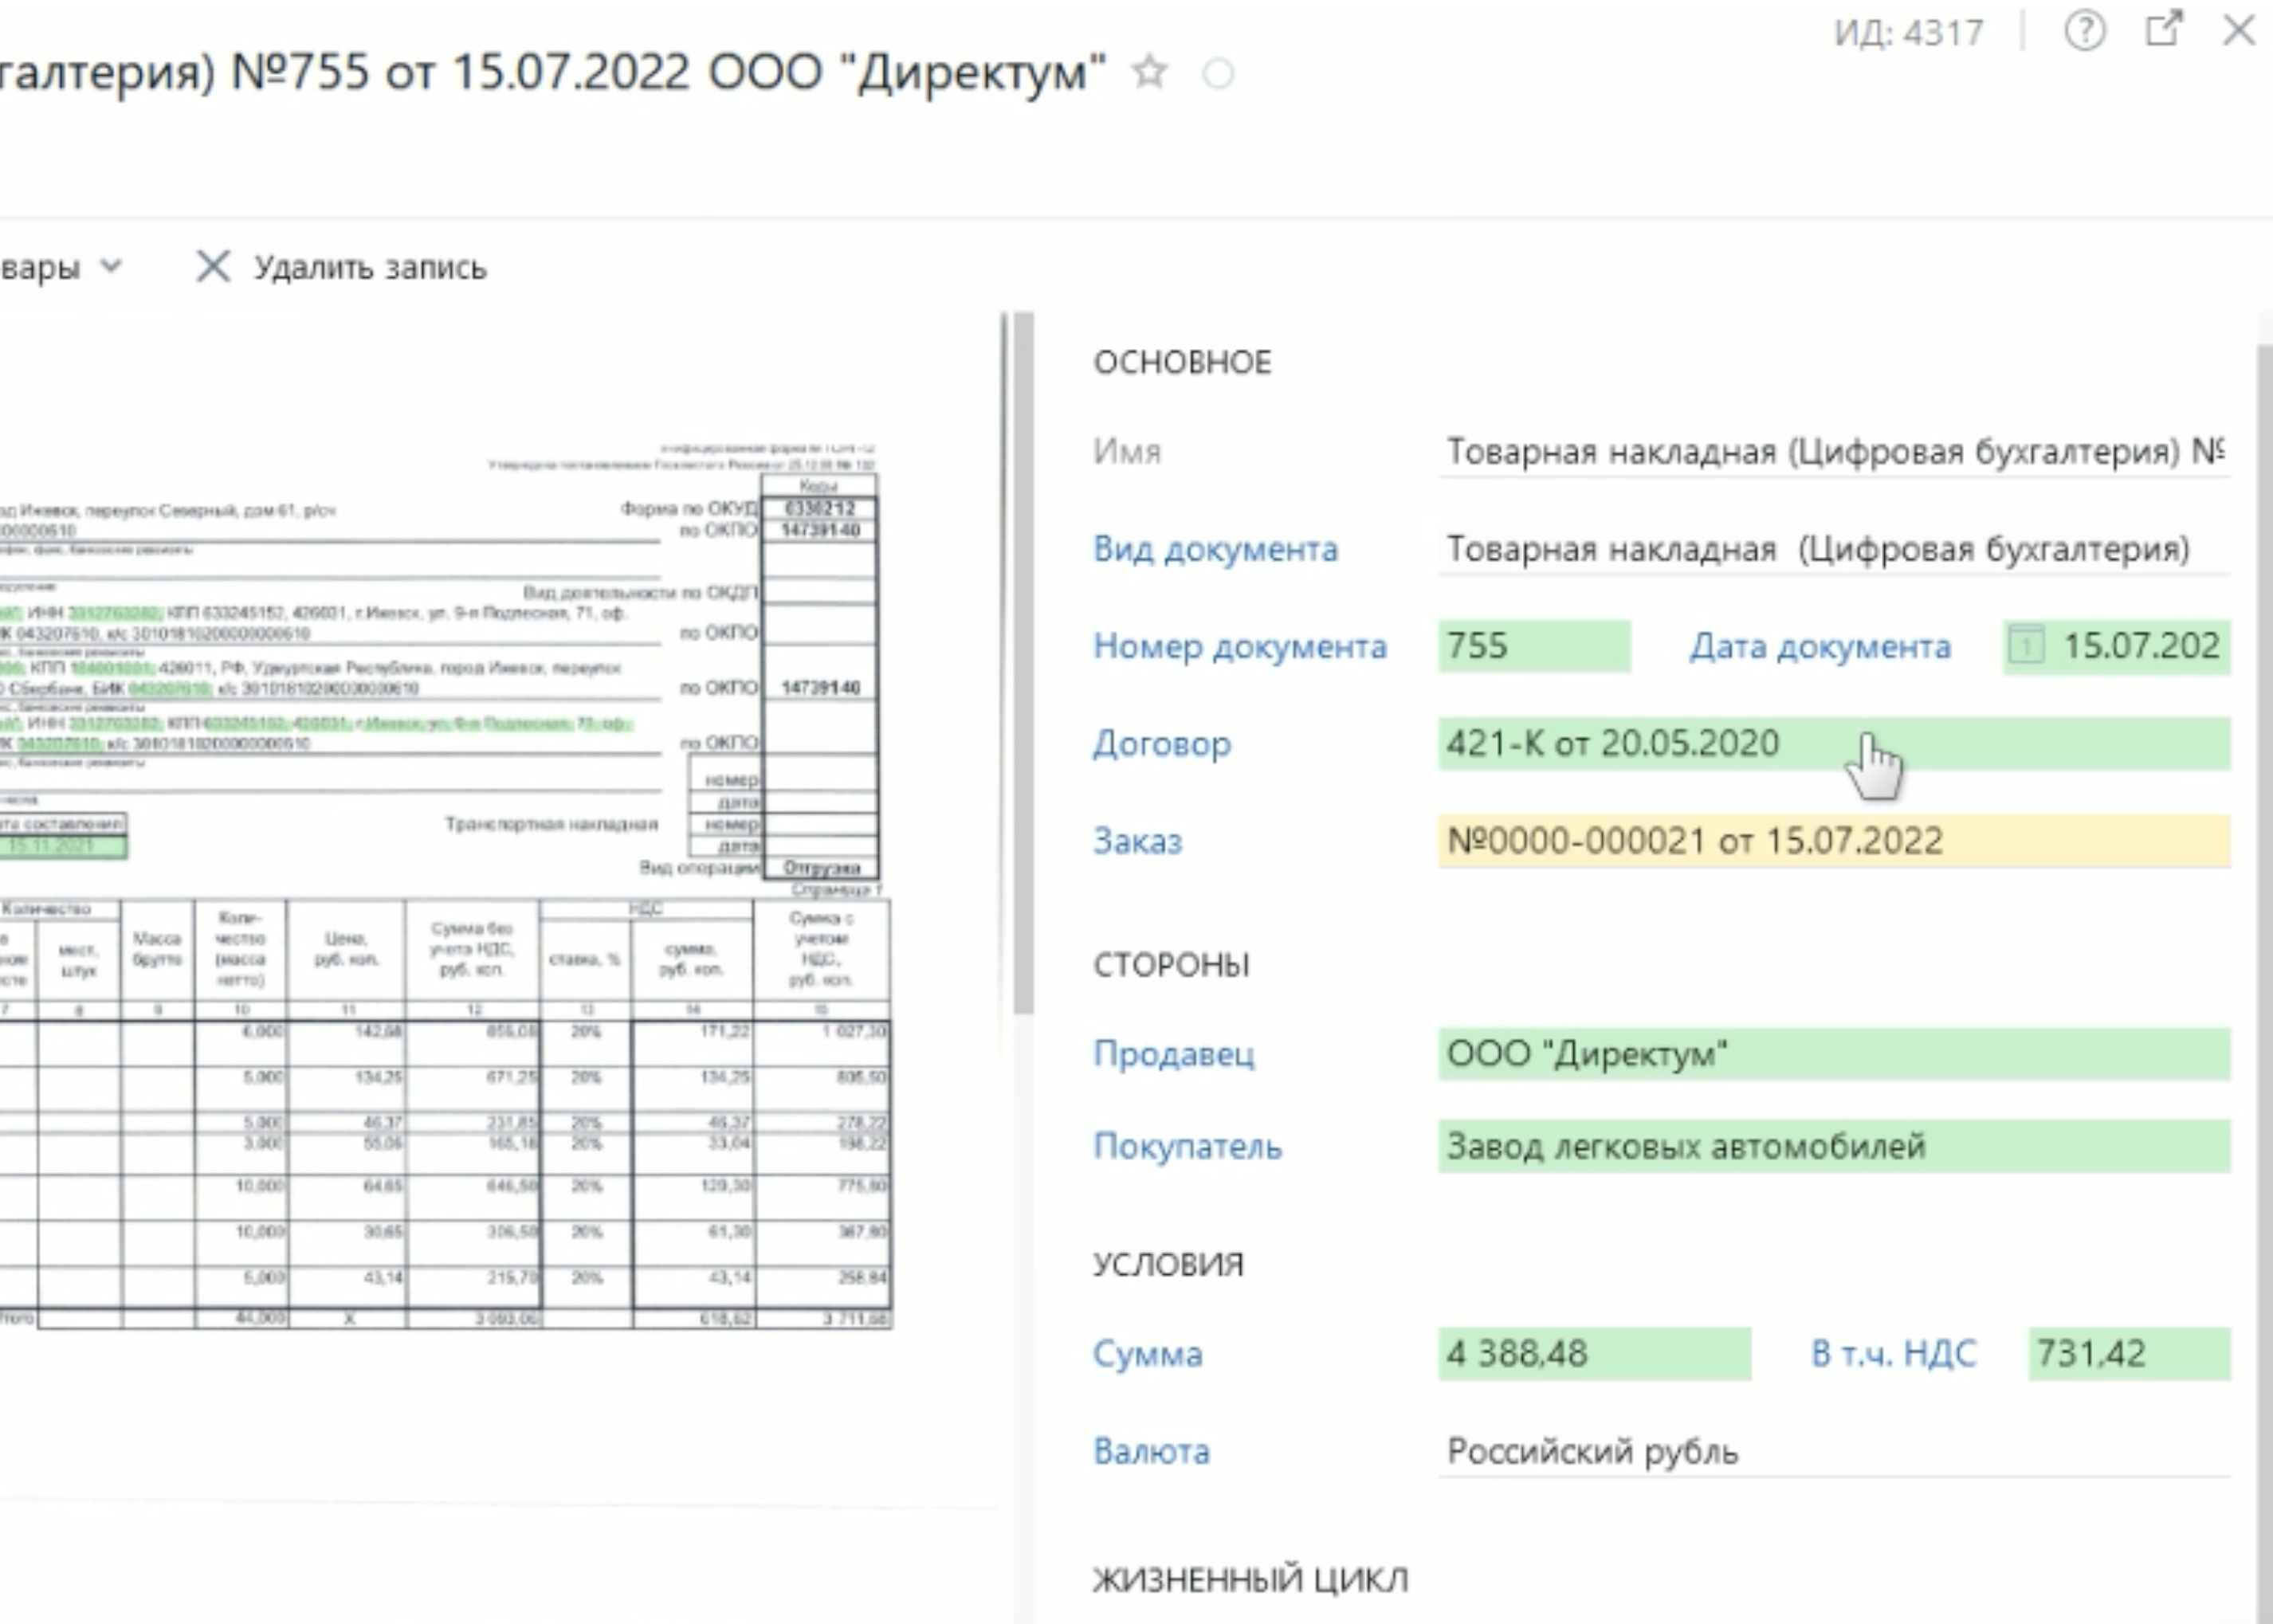Open the Номер документа link
Screen dimensions: 2273x1624
pos(1240,646)
